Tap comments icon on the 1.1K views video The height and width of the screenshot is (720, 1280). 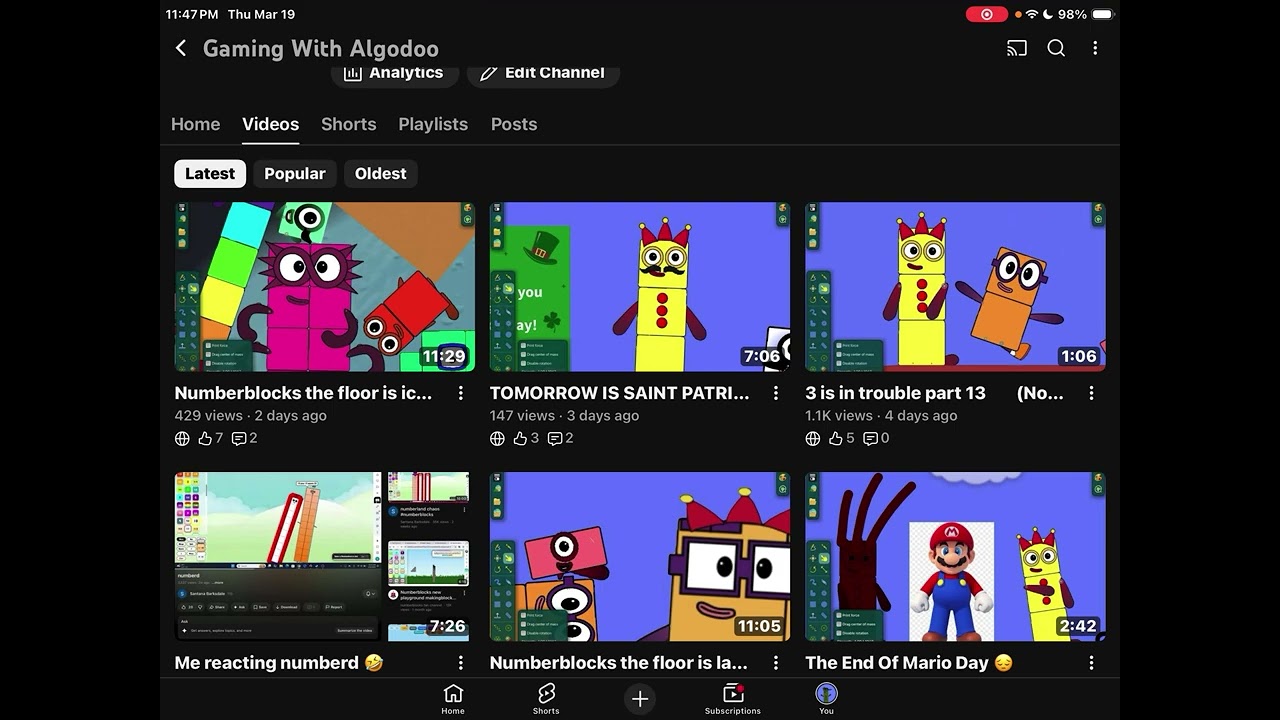coord(870,438)
